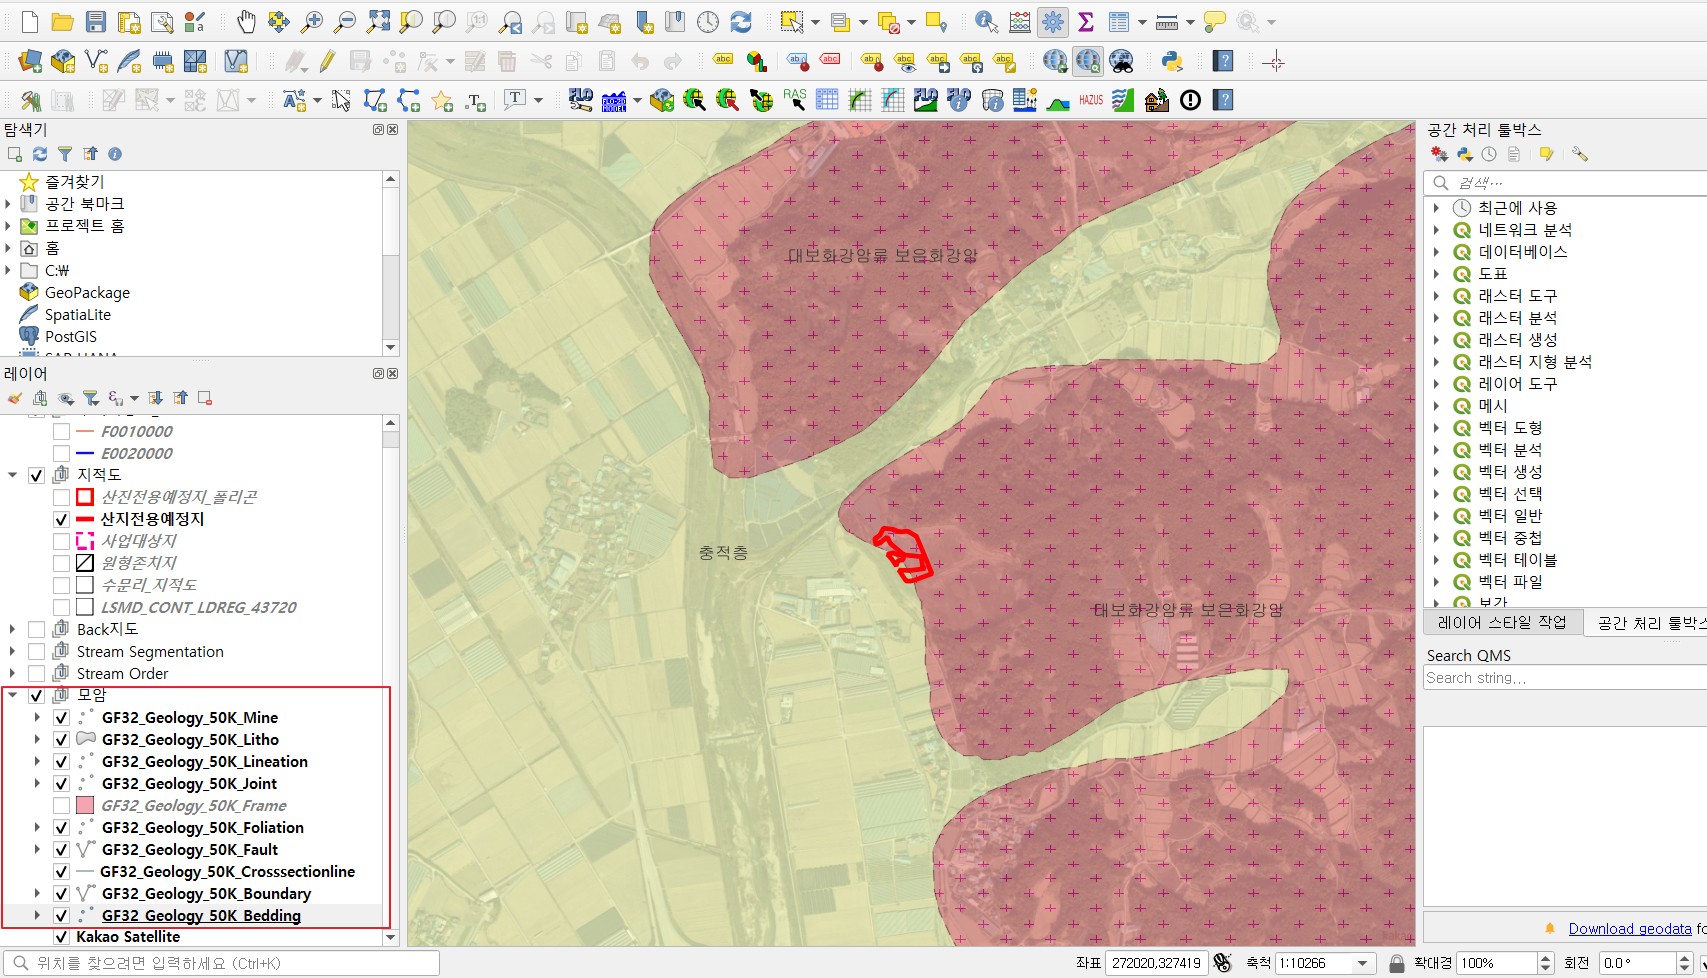The width and height of the screenshot is (1707, 978).
Task: Open the Processing Toolbox gear icon
Action: [x=1053, y=22]
